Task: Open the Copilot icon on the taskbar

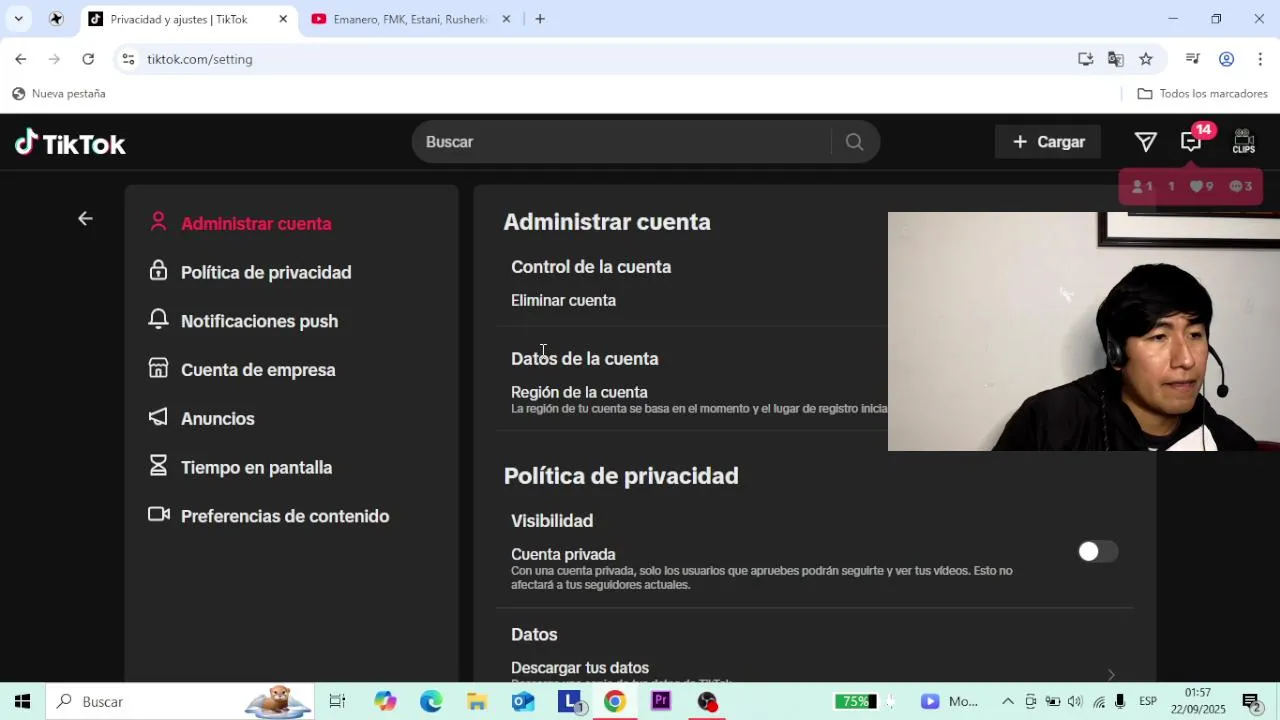Action: [385, 701]
